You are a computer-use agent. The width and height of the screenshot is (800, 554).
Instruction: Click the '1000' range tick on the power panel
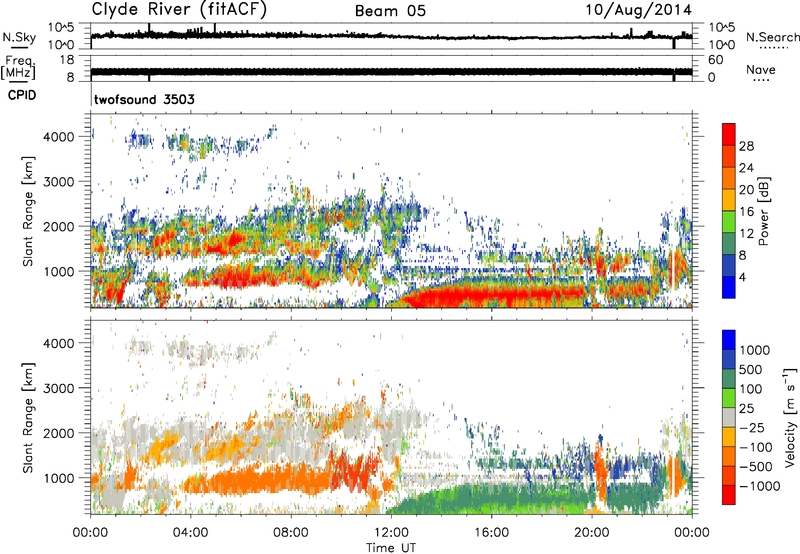point(59,271)
